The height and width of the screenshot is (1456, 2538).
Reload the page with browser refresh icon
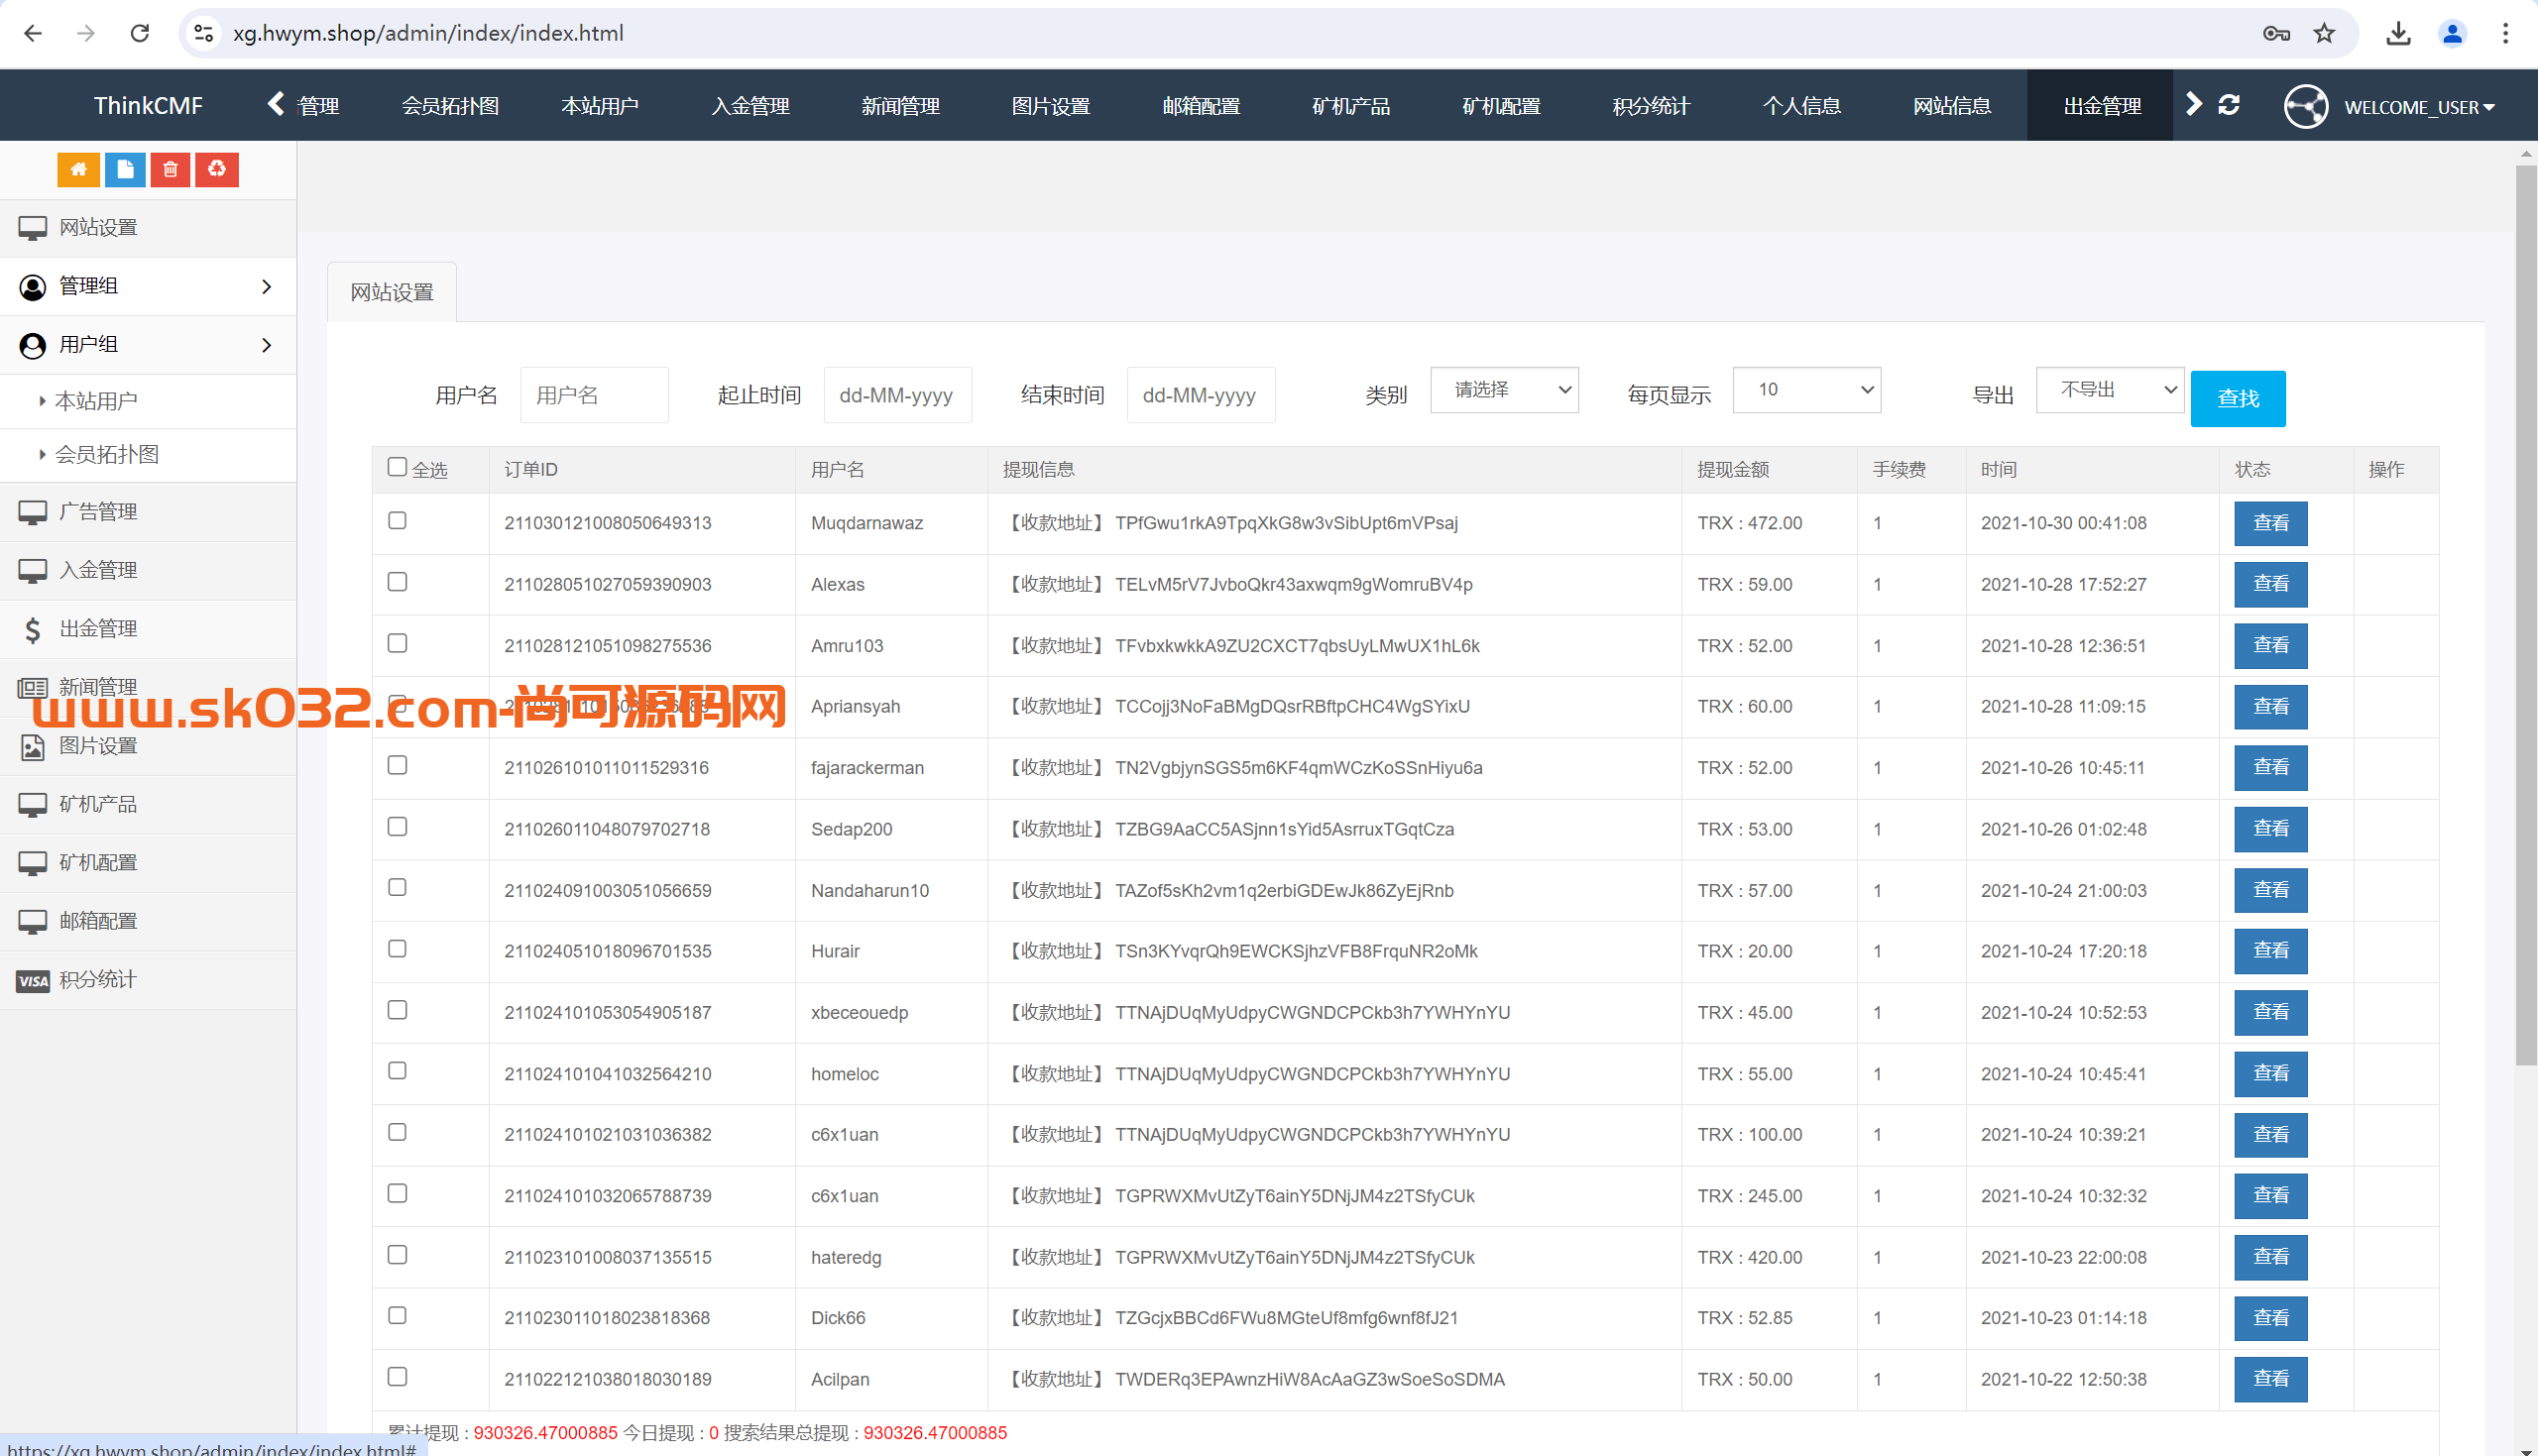[x=140, y=33]
